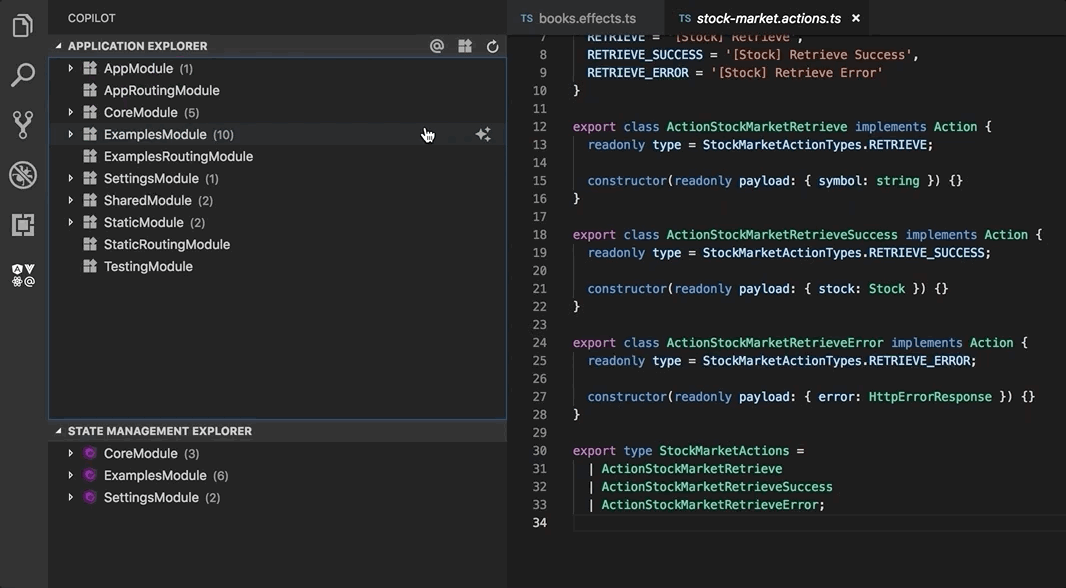Click '[Stock] Retrieve Error' string on line 9

coord(797,73)
